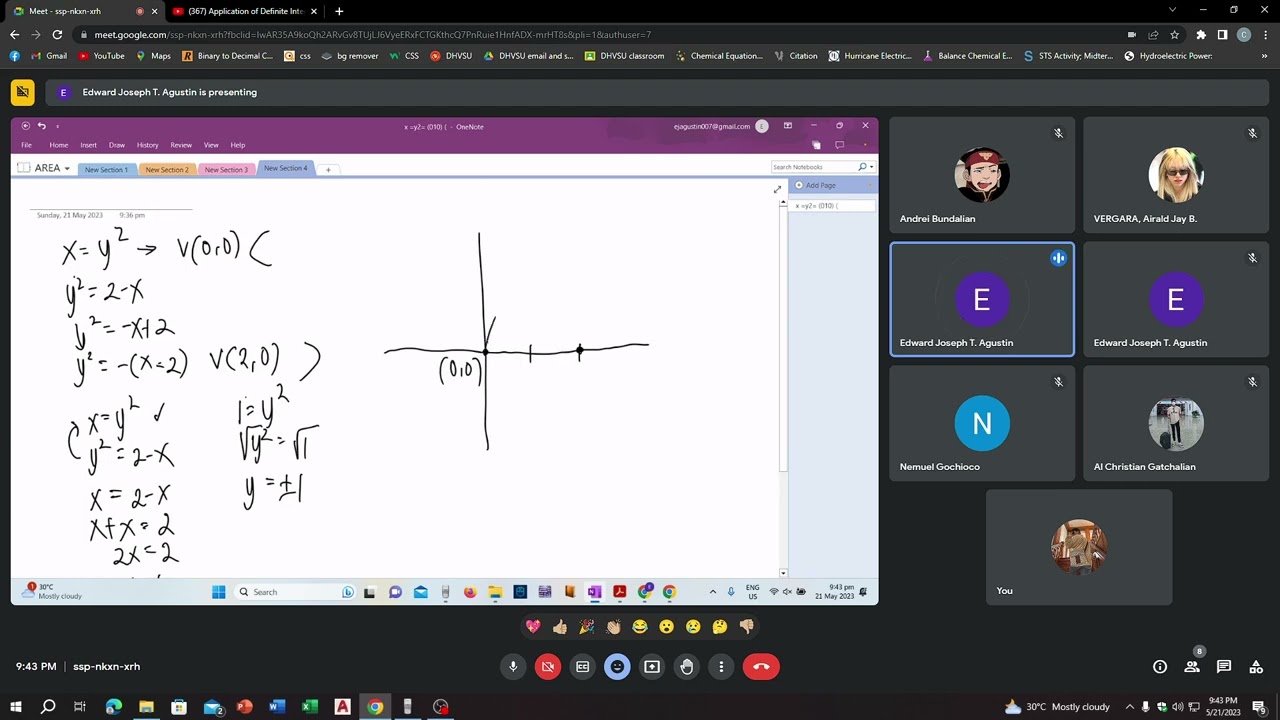
Task: Open the Insert tab in shared OneNote
Action: pos(88,145)
